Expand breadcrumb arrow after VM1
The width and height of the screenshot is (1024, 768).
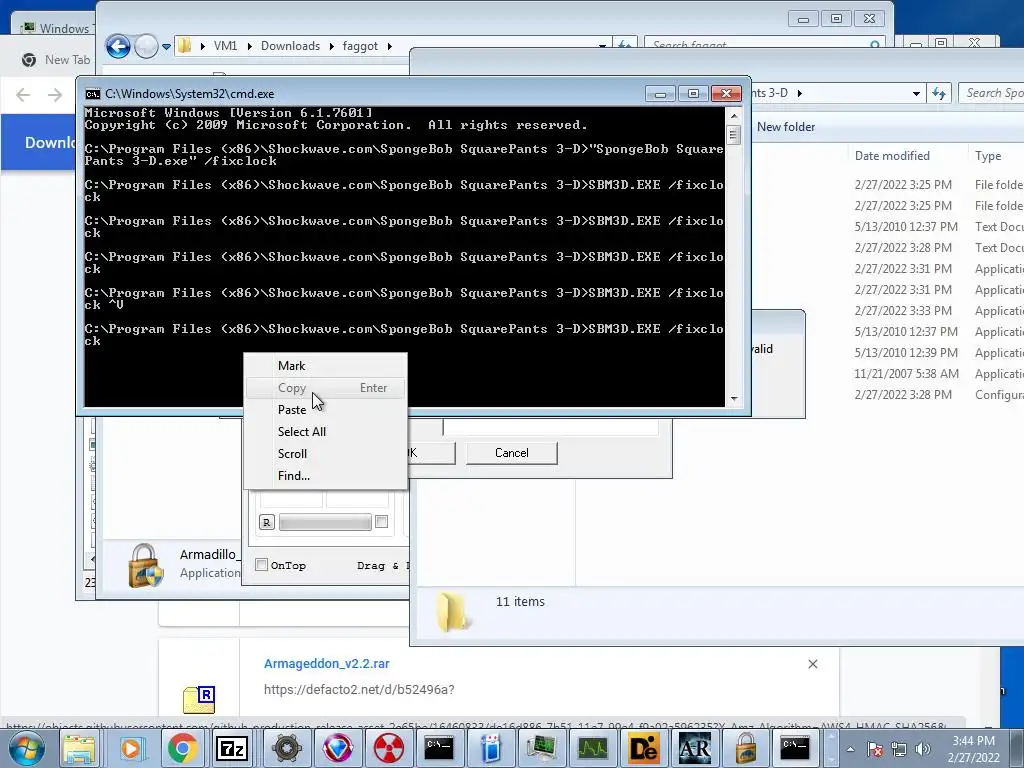click(249, 46)
